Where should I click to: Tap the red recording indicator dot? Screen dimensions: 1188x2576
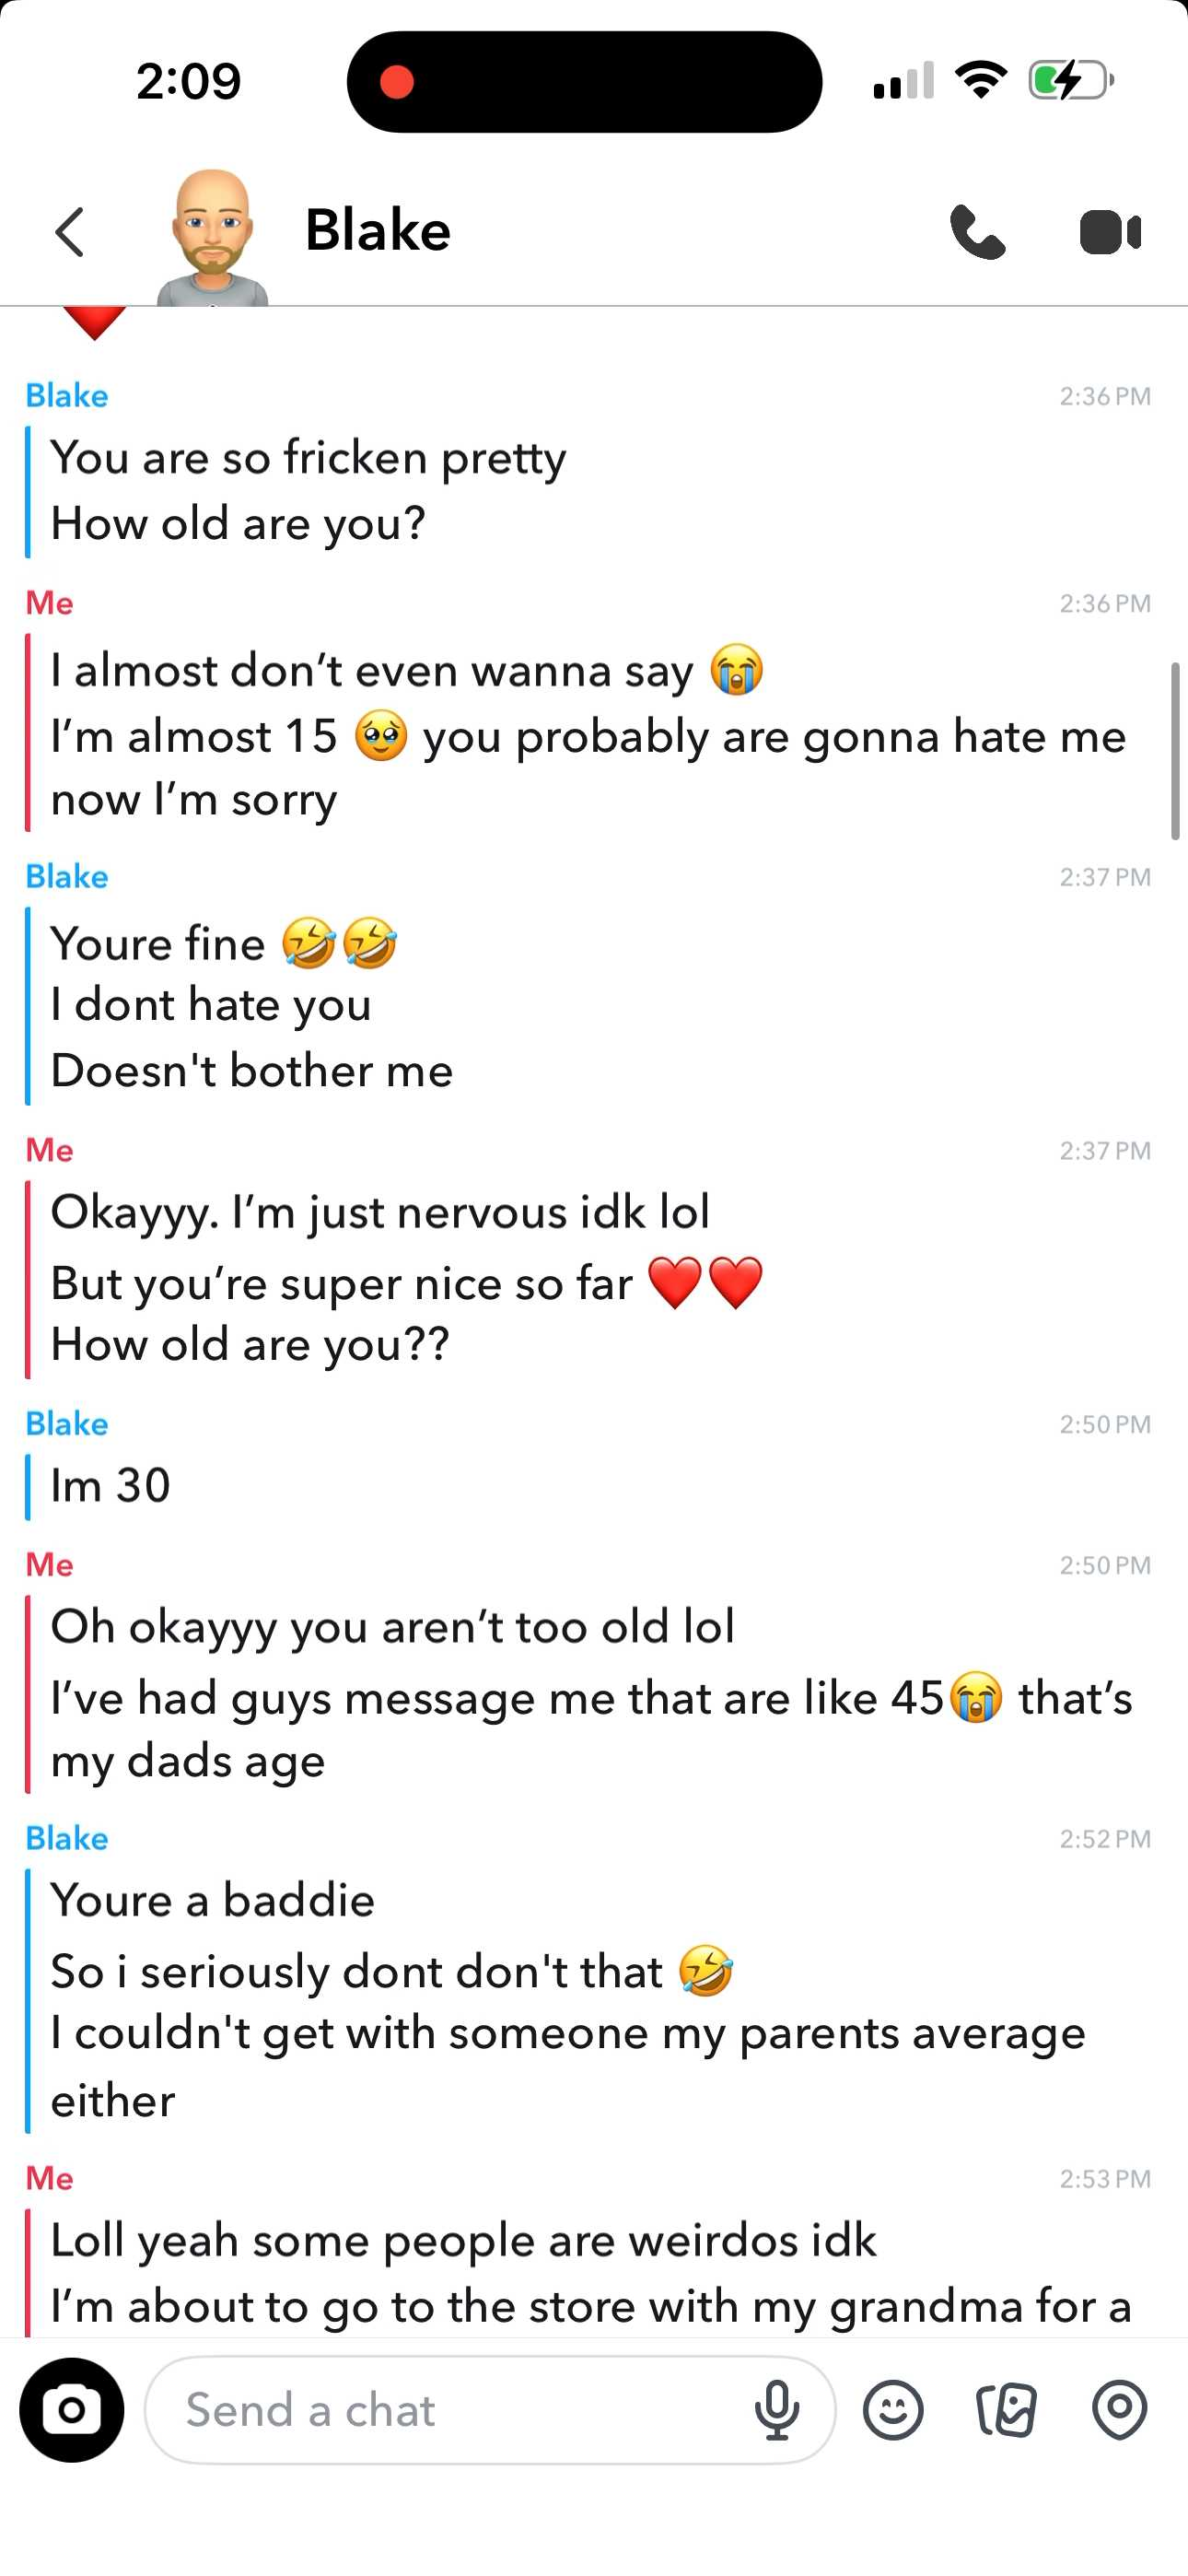click(x=397, y=82)
